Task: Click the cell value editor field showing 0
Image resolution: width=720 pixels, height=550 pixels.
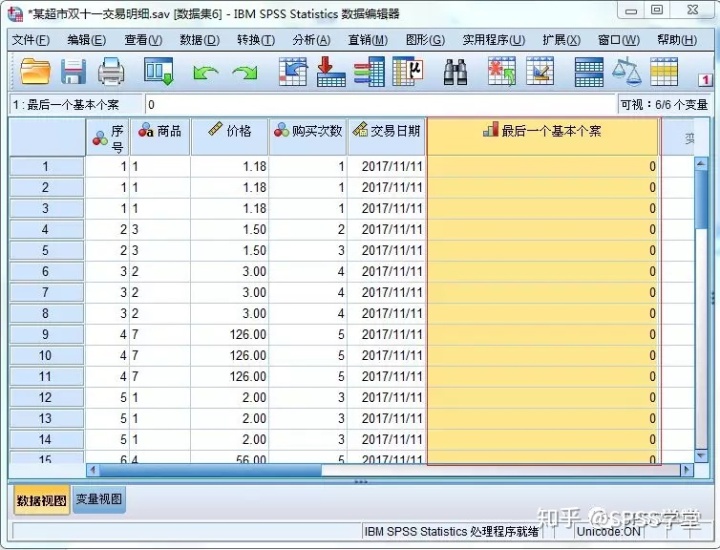Action: click(380, 105)
